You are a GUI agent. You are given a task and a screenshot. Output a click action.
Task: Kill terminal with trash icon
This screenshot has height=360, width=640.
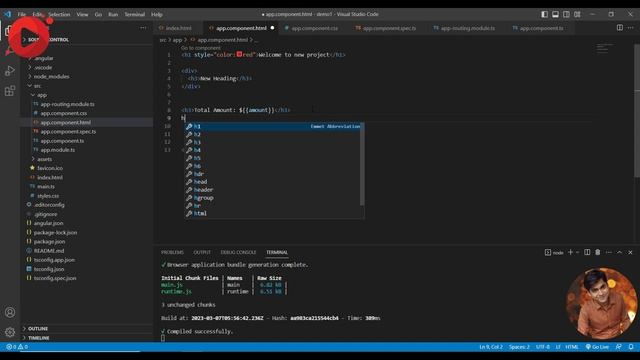click(598, 252)
